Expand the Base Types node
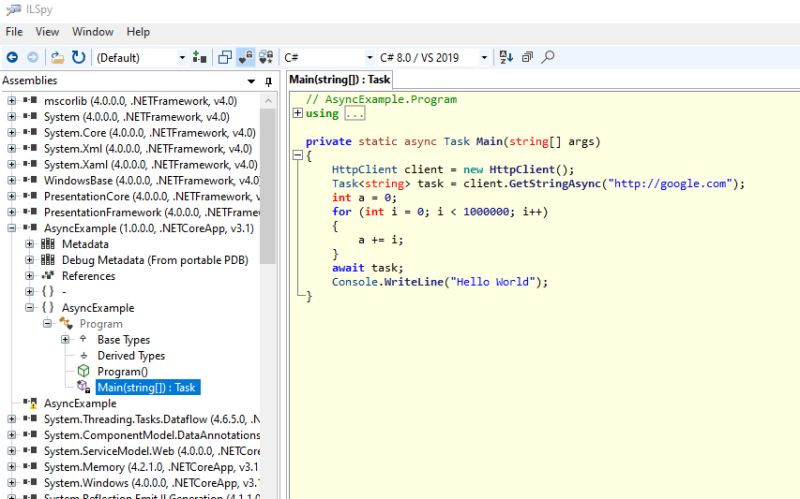The image size is (800, 499). (x=65, y=339)
